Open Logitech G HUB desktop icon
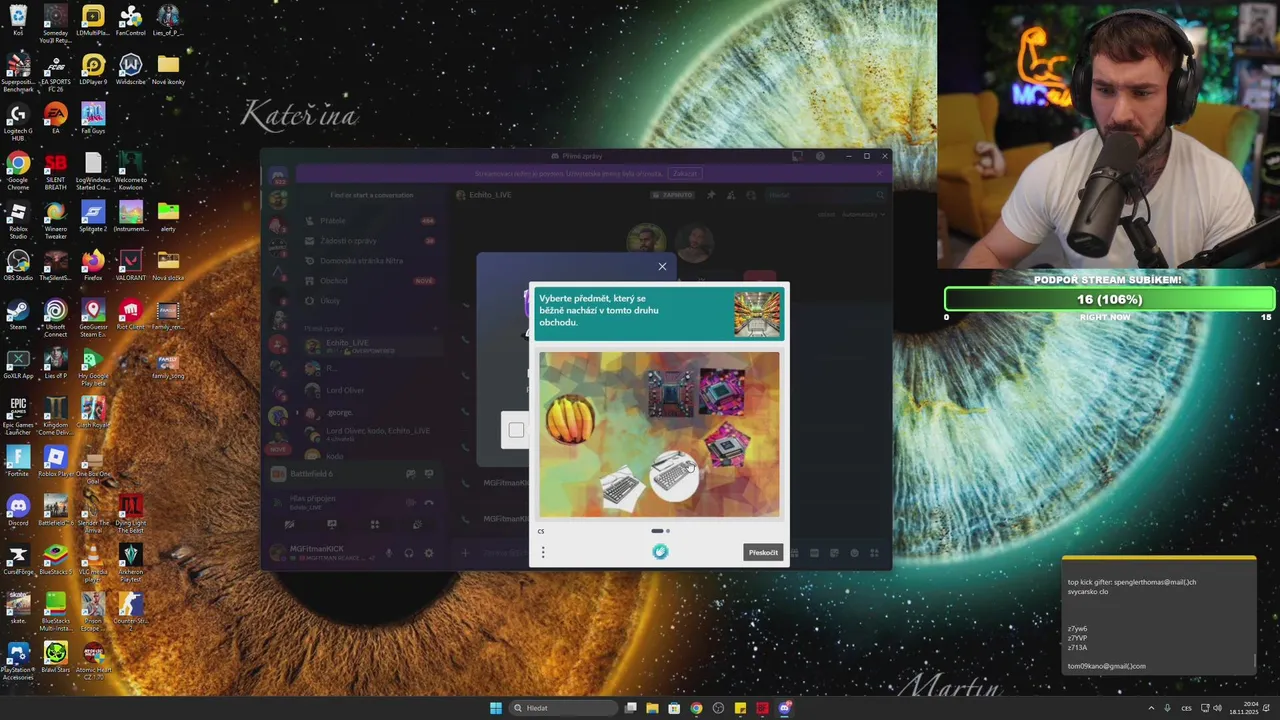Image resolution: width=1280 pixels, height=720 pixels. (x=18, y=122)
